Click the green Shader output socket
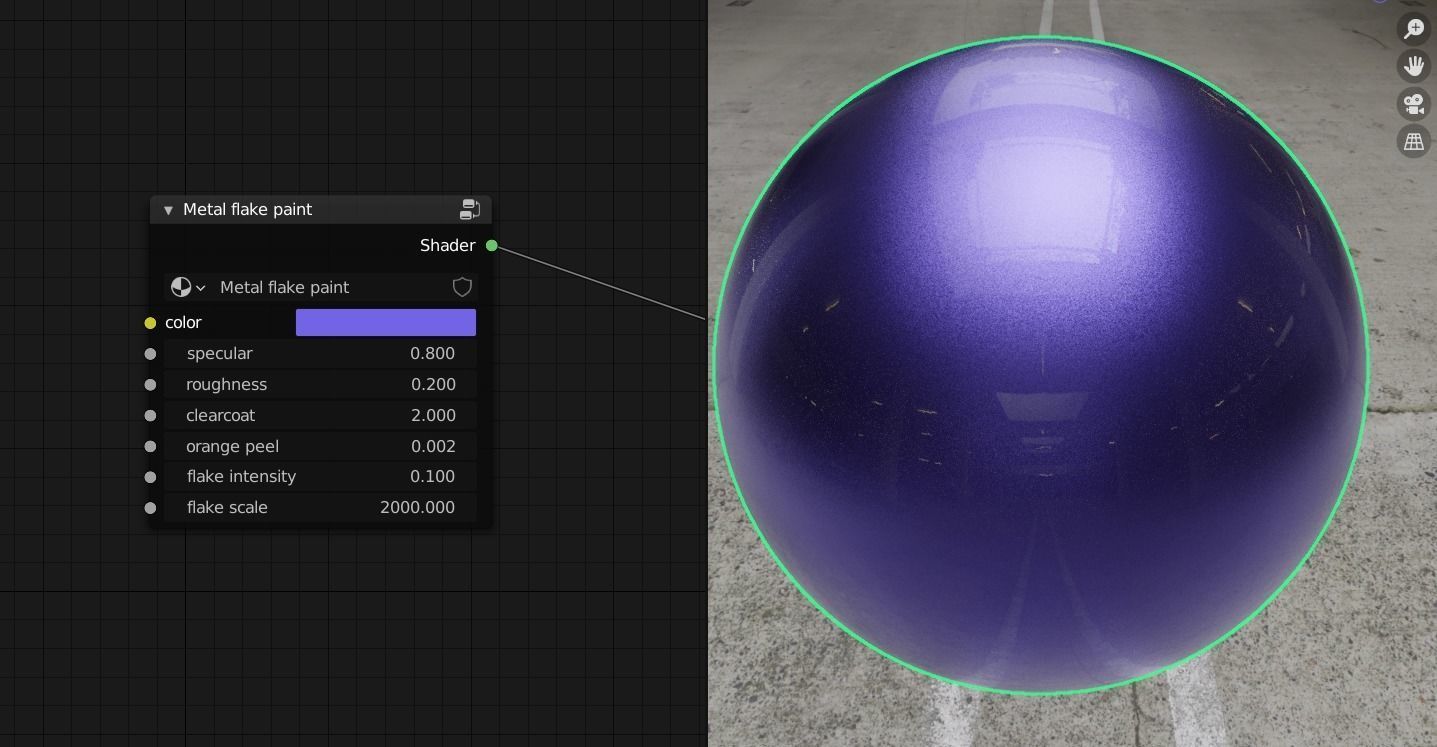Screen dimensions: 1437x747 click(x=491, y=245)
